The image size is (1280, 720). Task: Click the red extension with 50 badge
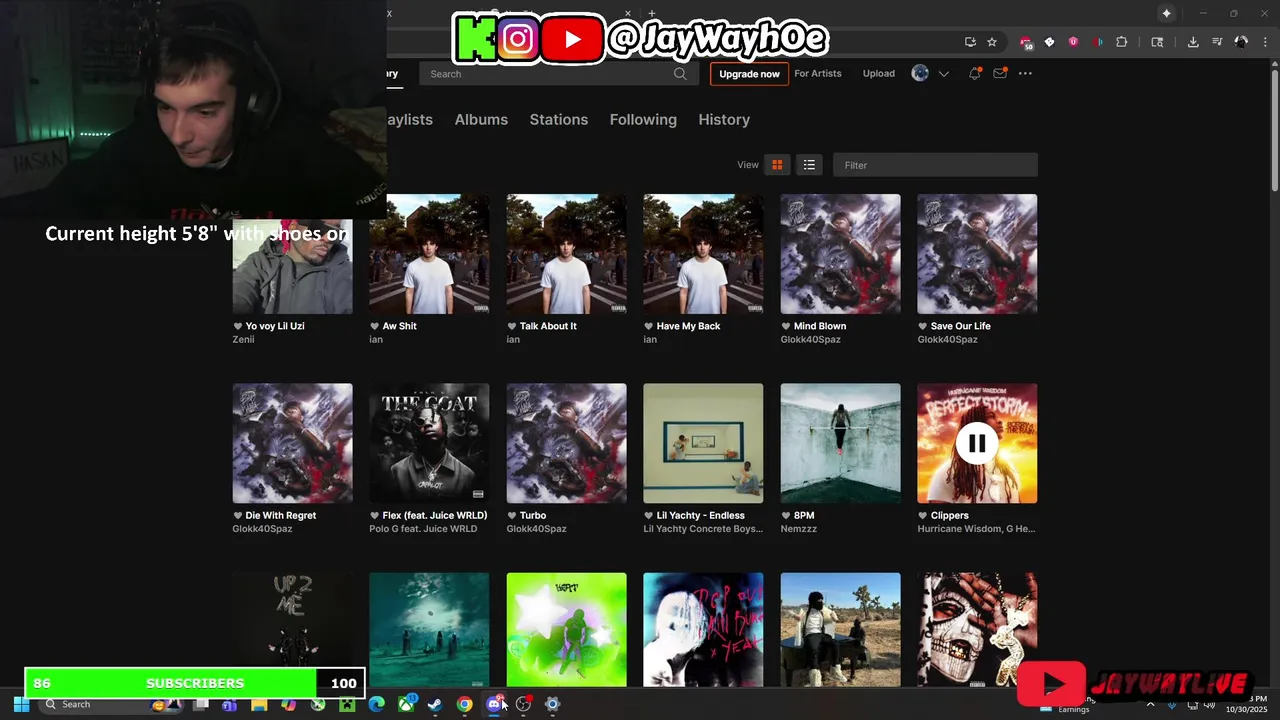point(1026,43)
